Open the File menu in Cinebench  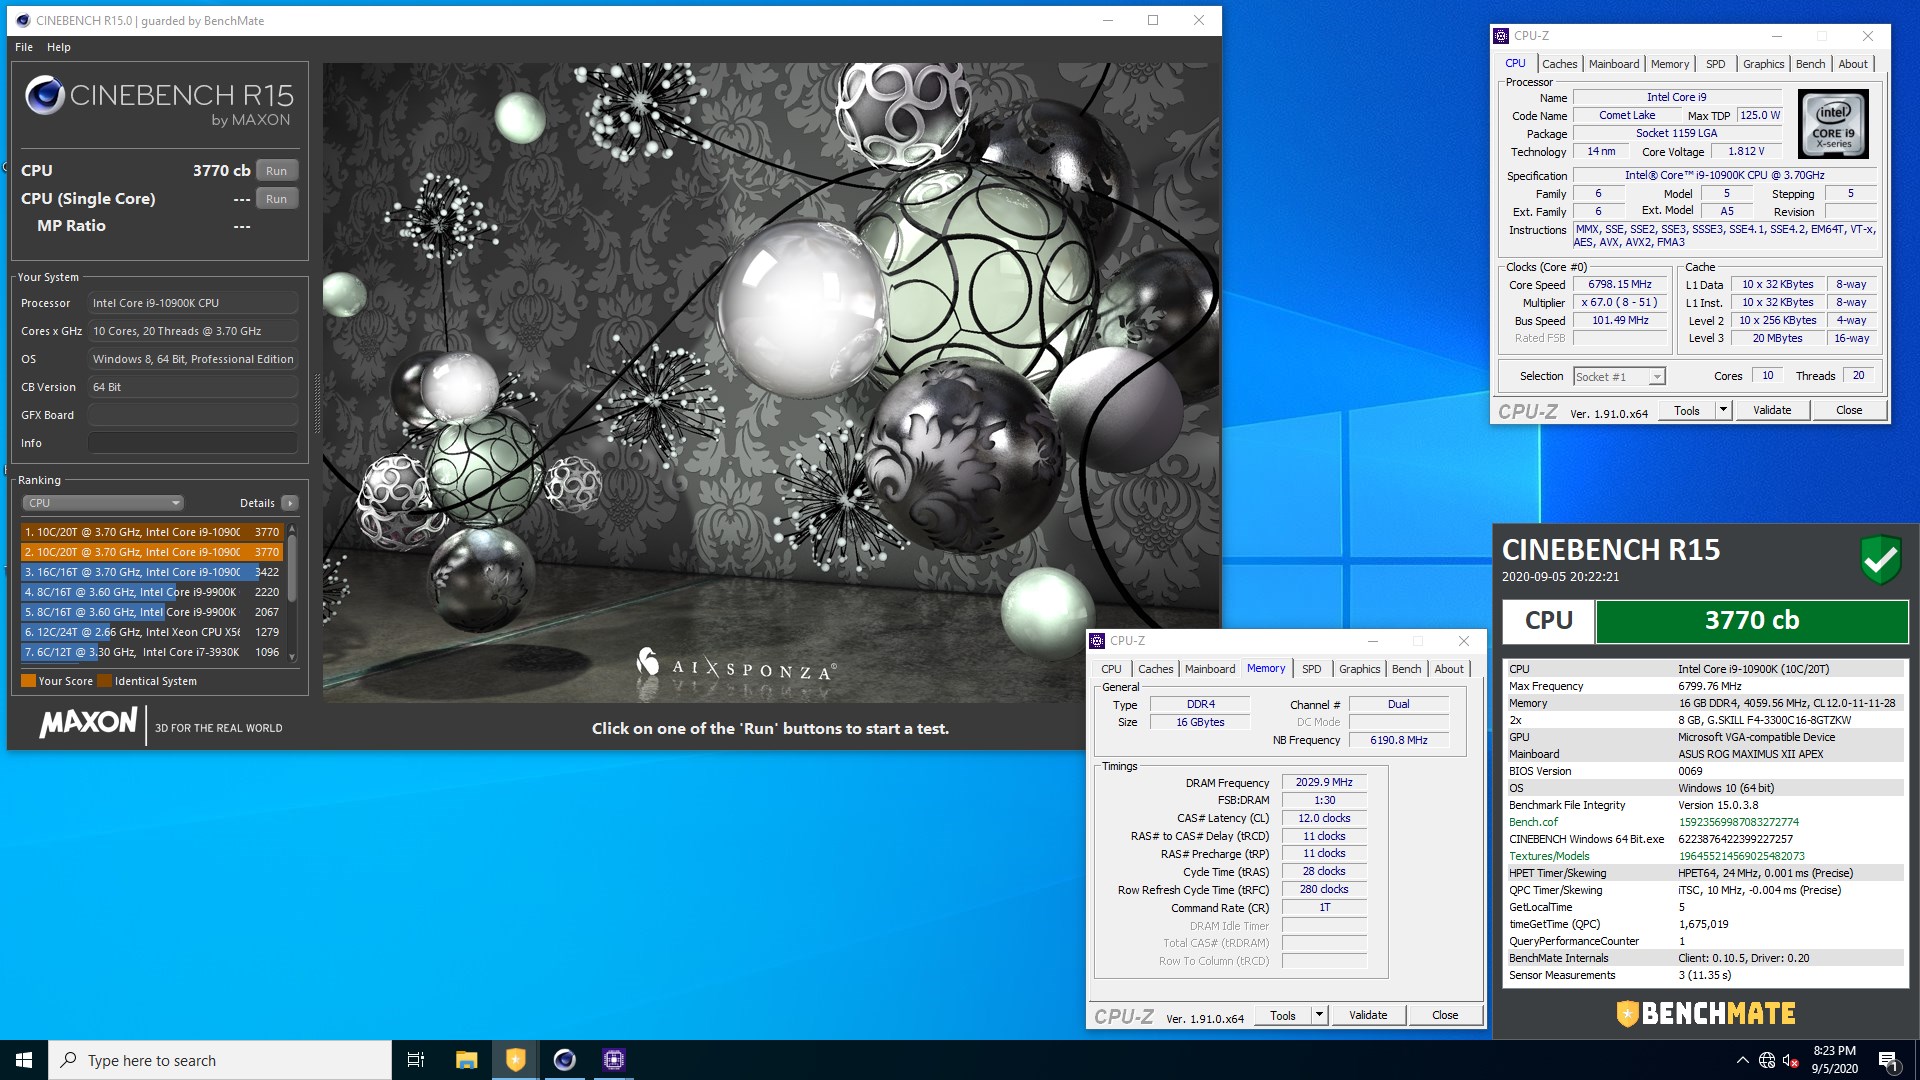[24, 47]
